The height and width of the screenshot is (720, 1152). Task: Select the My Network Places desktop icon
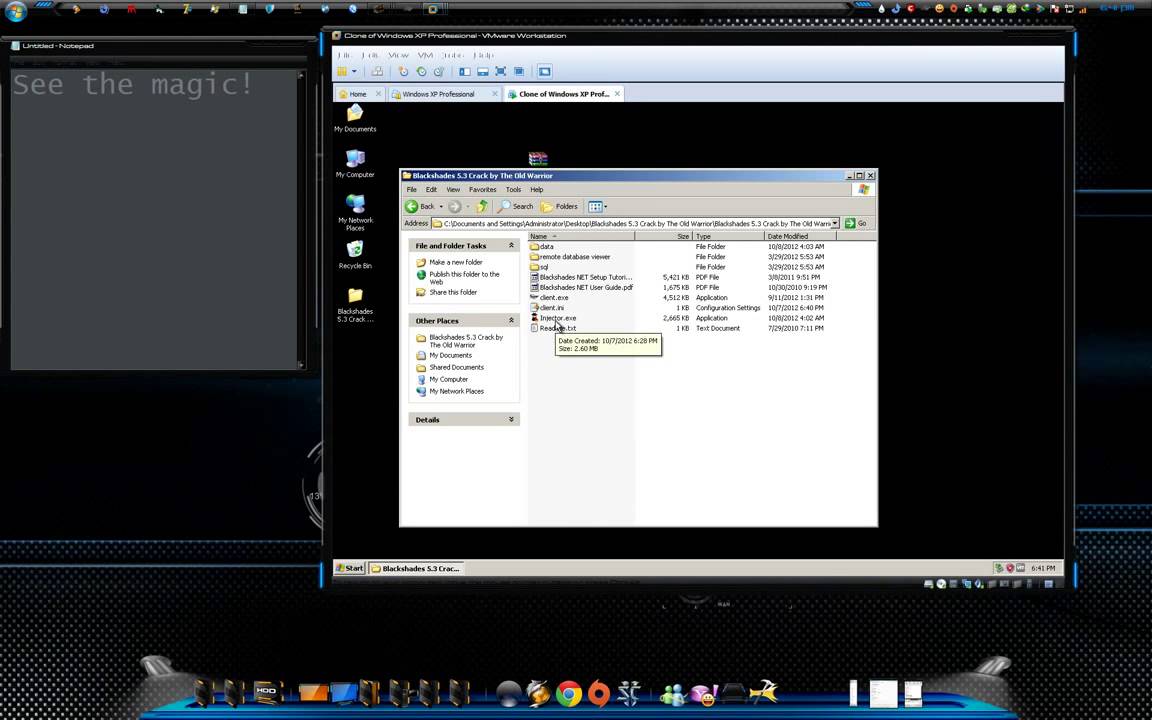pyautogui.click(x=355, y=213)
